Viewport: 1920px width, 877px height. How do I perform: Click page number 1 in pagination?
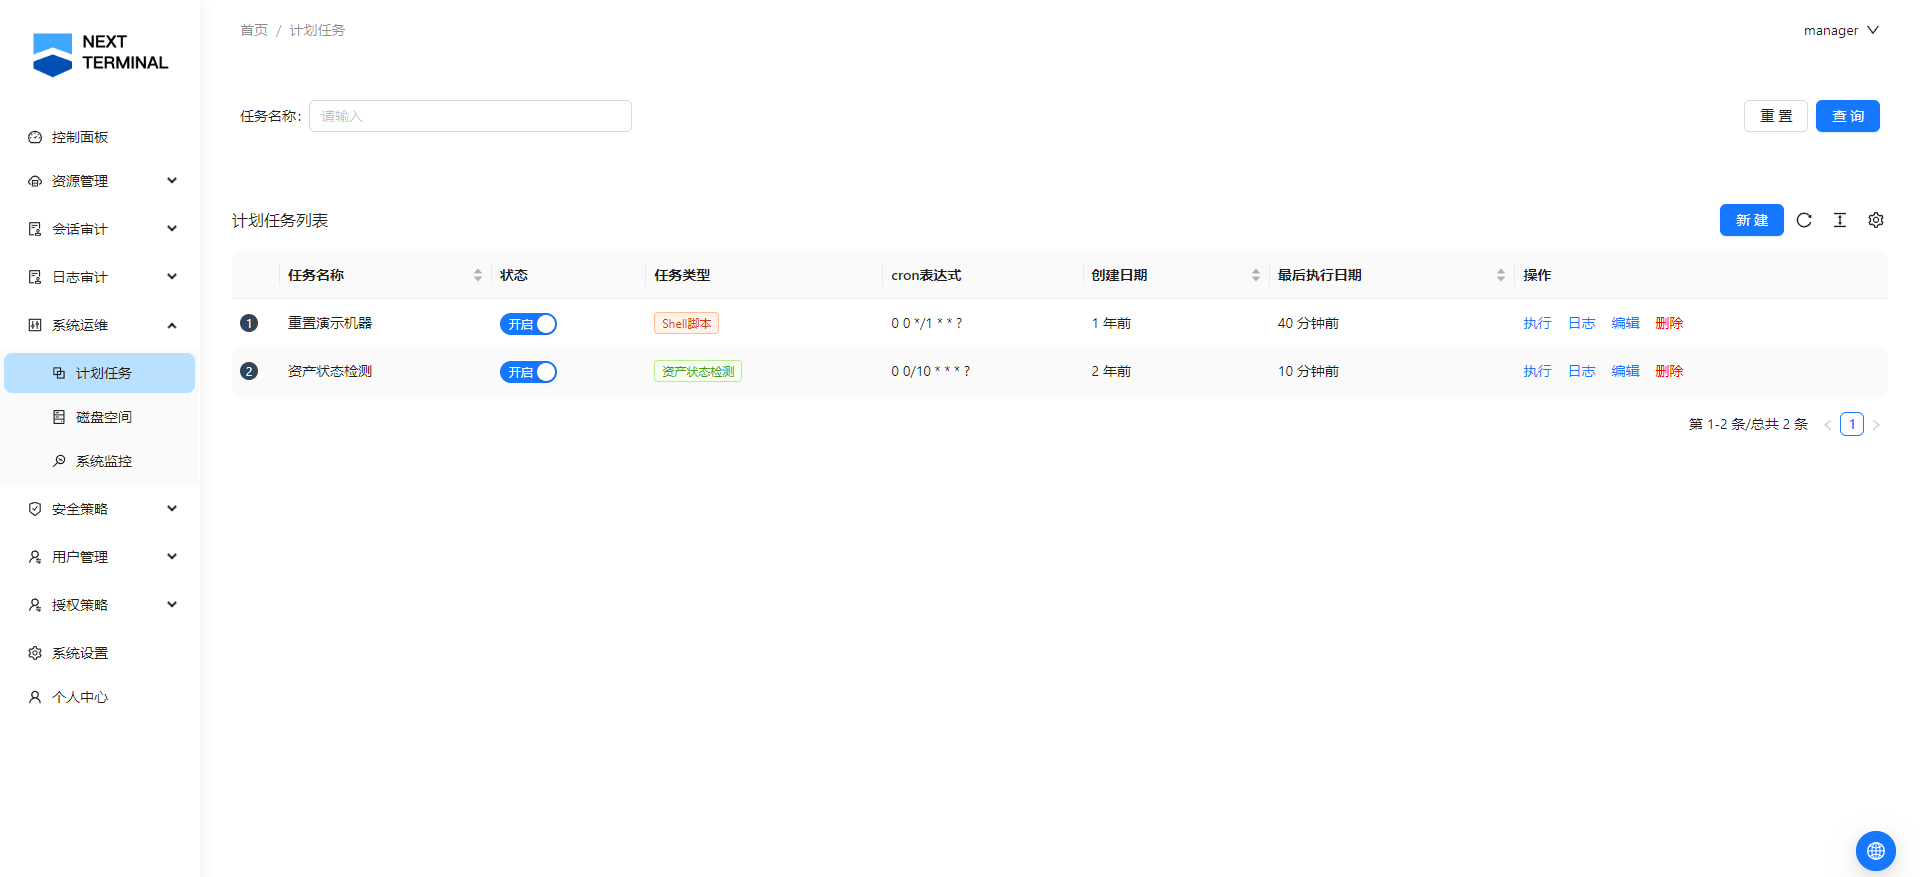pyautogui.click(x=1852, y=424)
